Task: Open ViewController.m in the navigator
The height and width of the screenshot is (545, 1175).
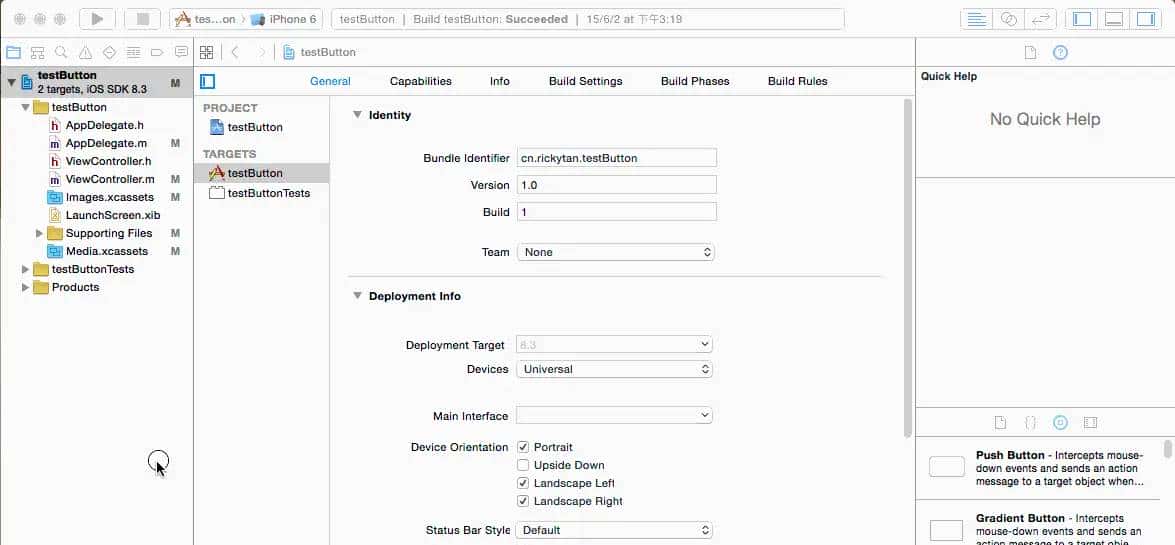Action: tap(110, 179)
